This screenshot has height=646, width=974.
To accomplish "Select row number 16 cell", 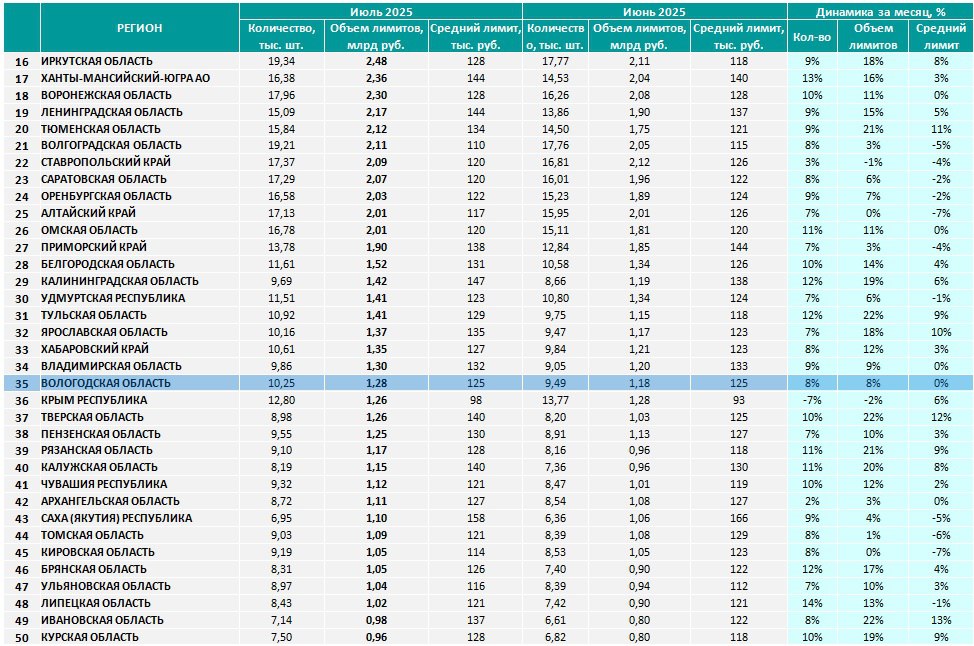I will click(22, 61).
